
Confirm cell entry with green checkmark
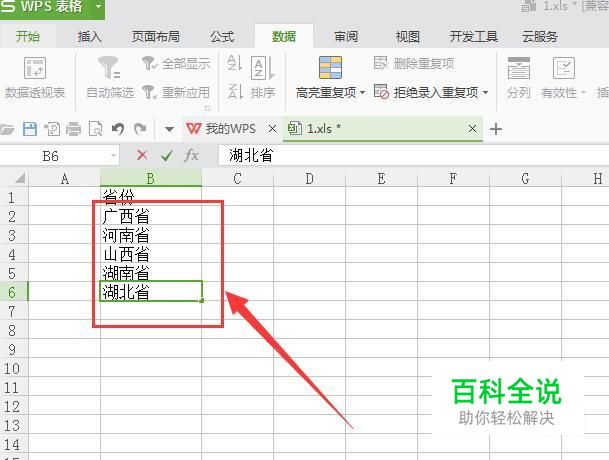167,156
